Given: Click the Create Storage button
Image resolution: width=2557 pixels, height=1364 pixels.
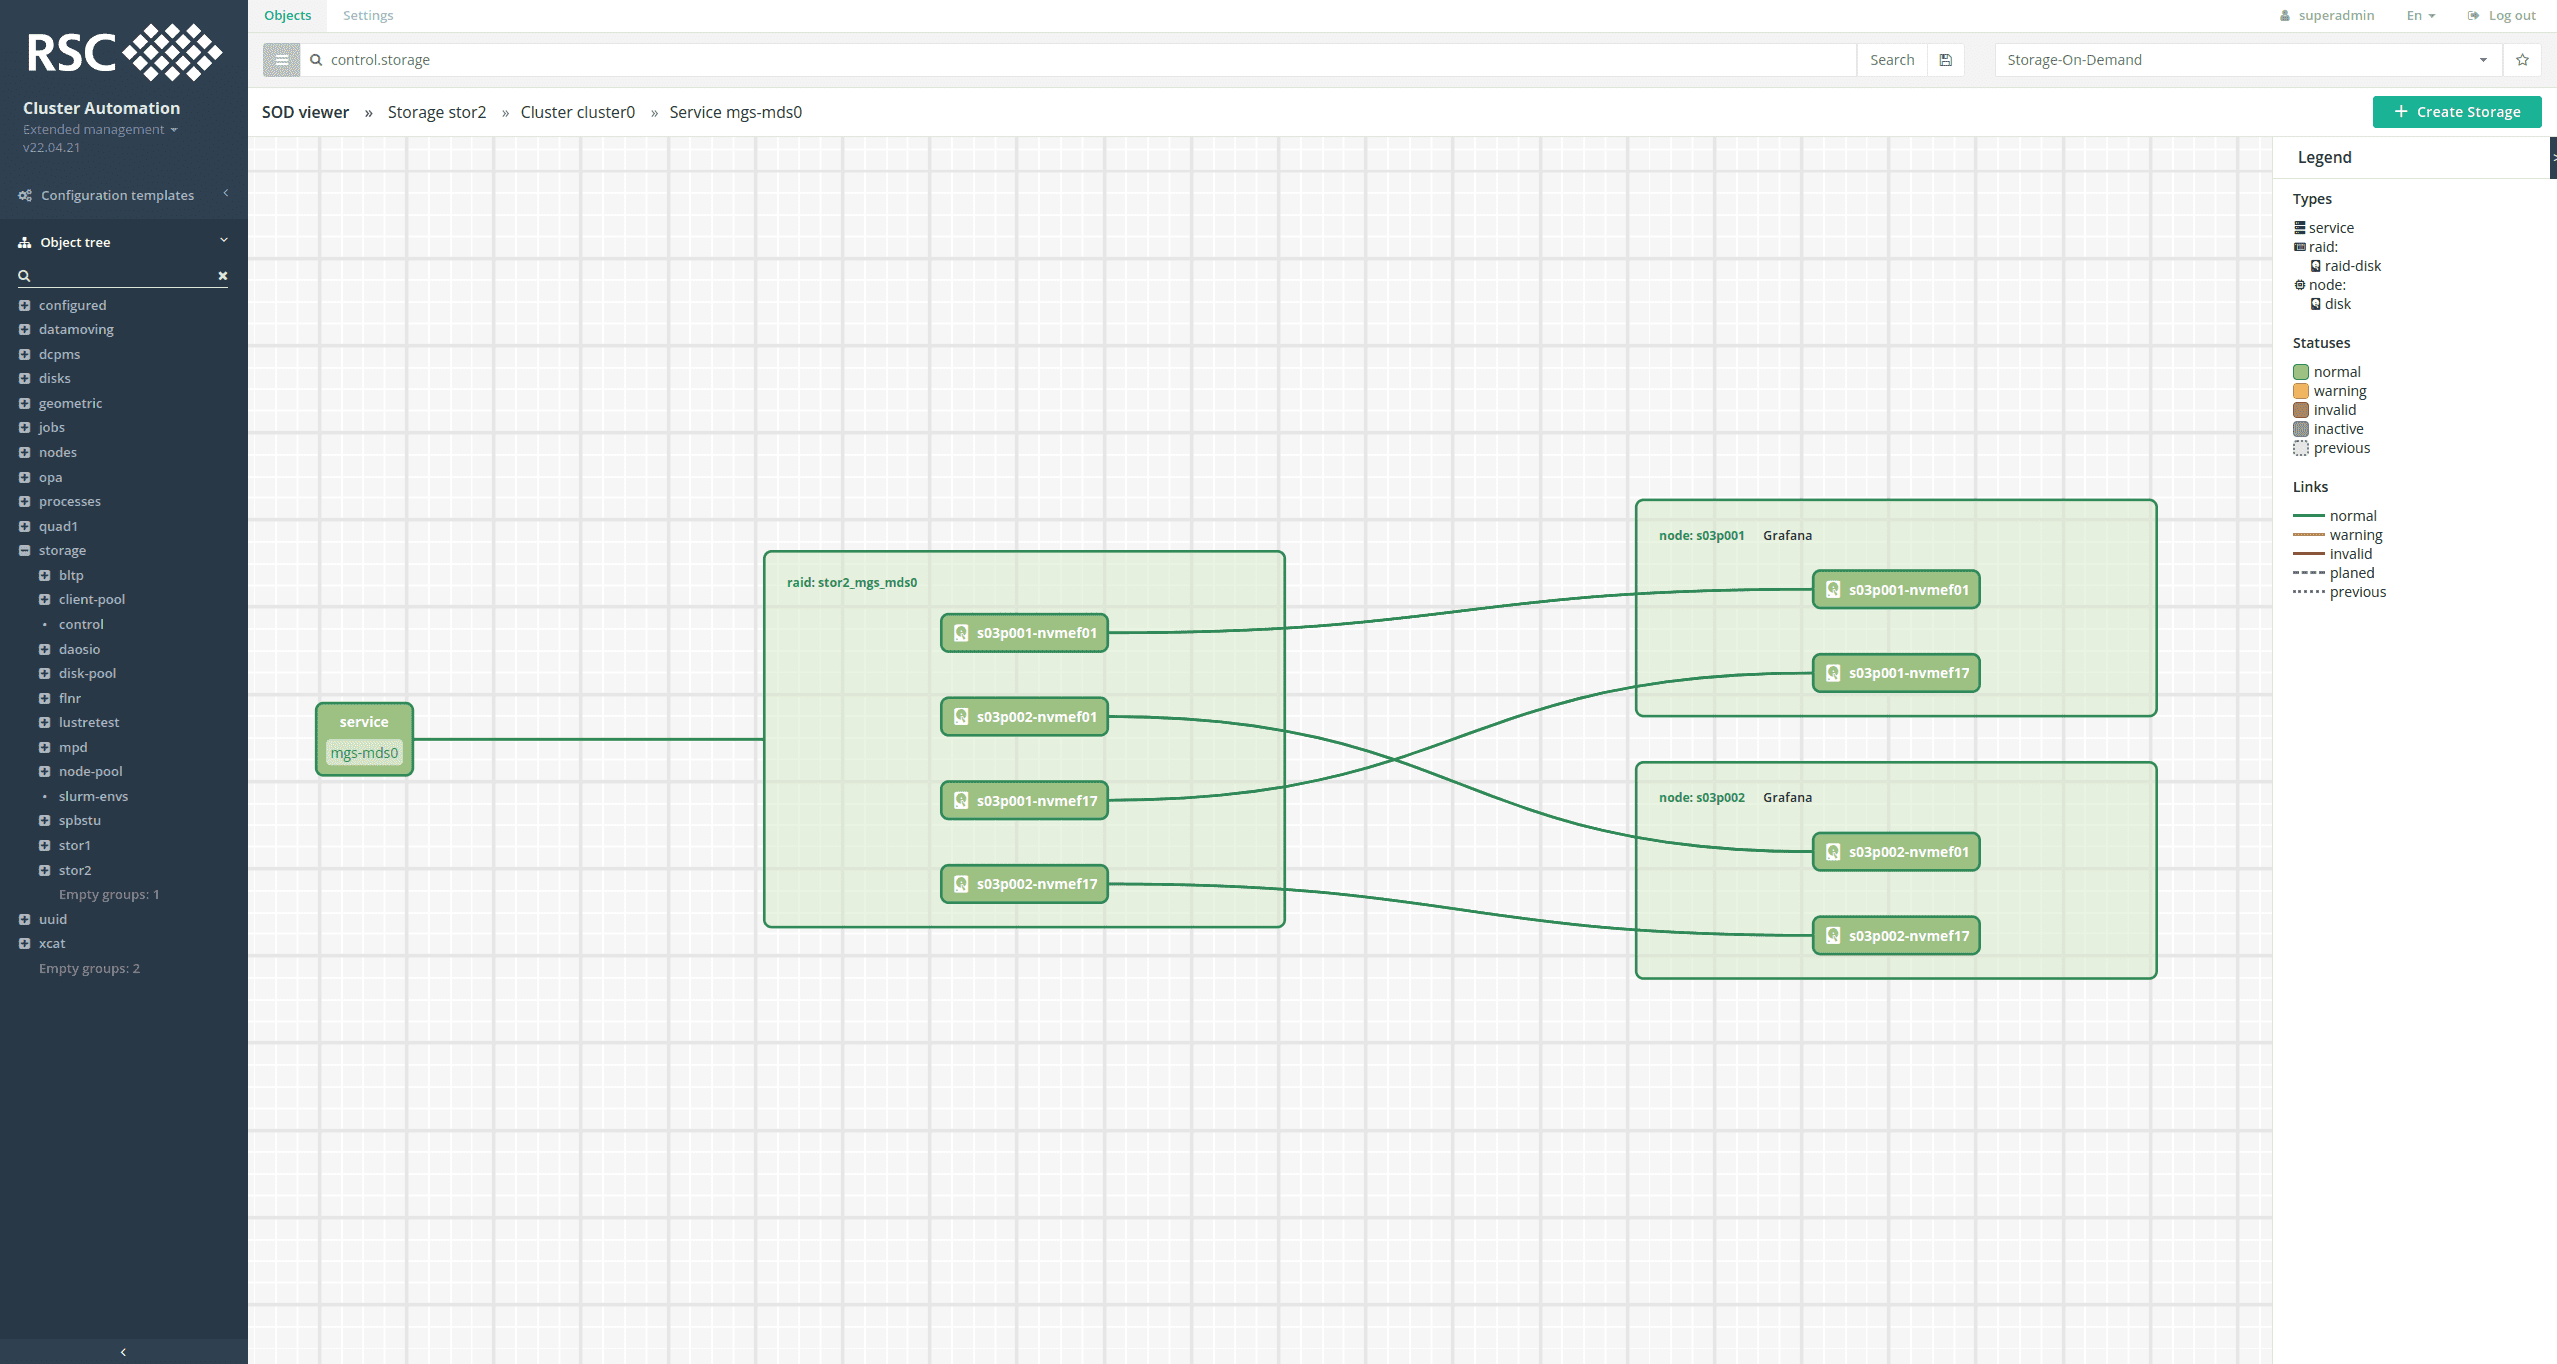Looking at the screenshot, I should (2456, 111).
